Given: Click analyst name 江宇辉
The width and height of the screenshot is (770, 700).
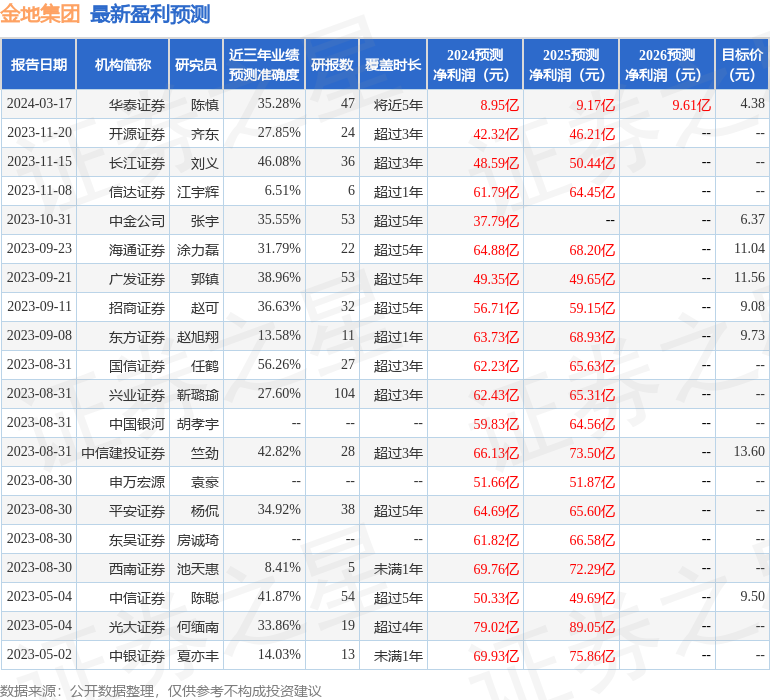Looking at the screenshot, I should click(x=198, y=192).
